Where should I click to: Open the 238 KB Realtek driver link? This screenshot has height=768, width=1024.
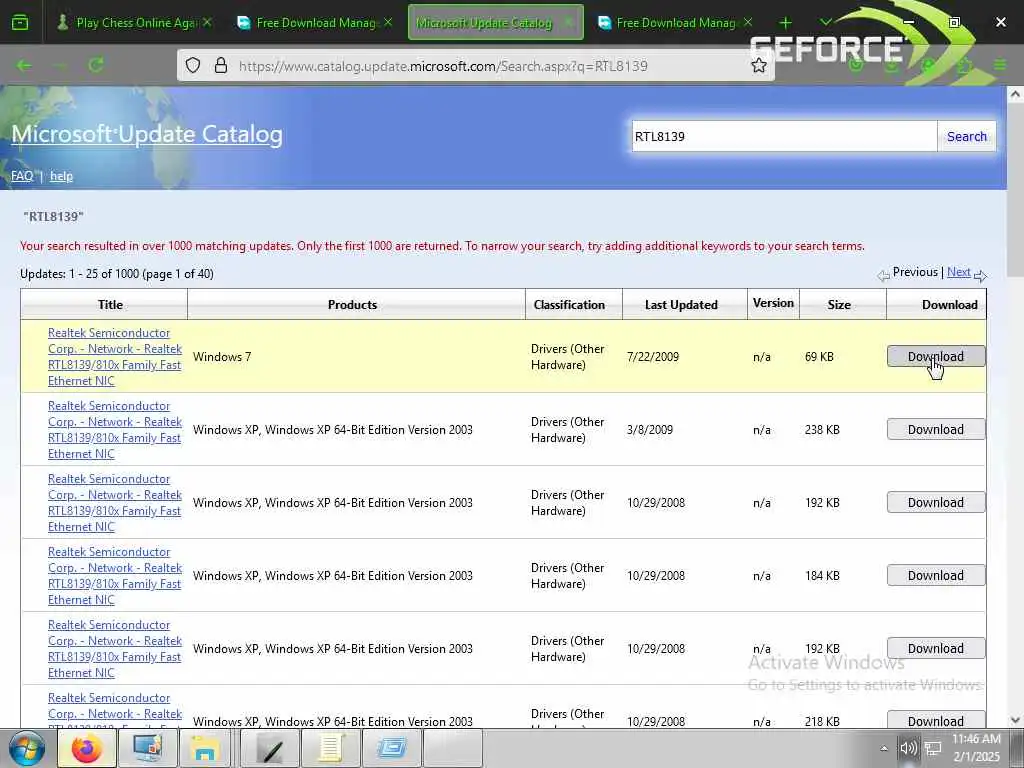(114, 430)
